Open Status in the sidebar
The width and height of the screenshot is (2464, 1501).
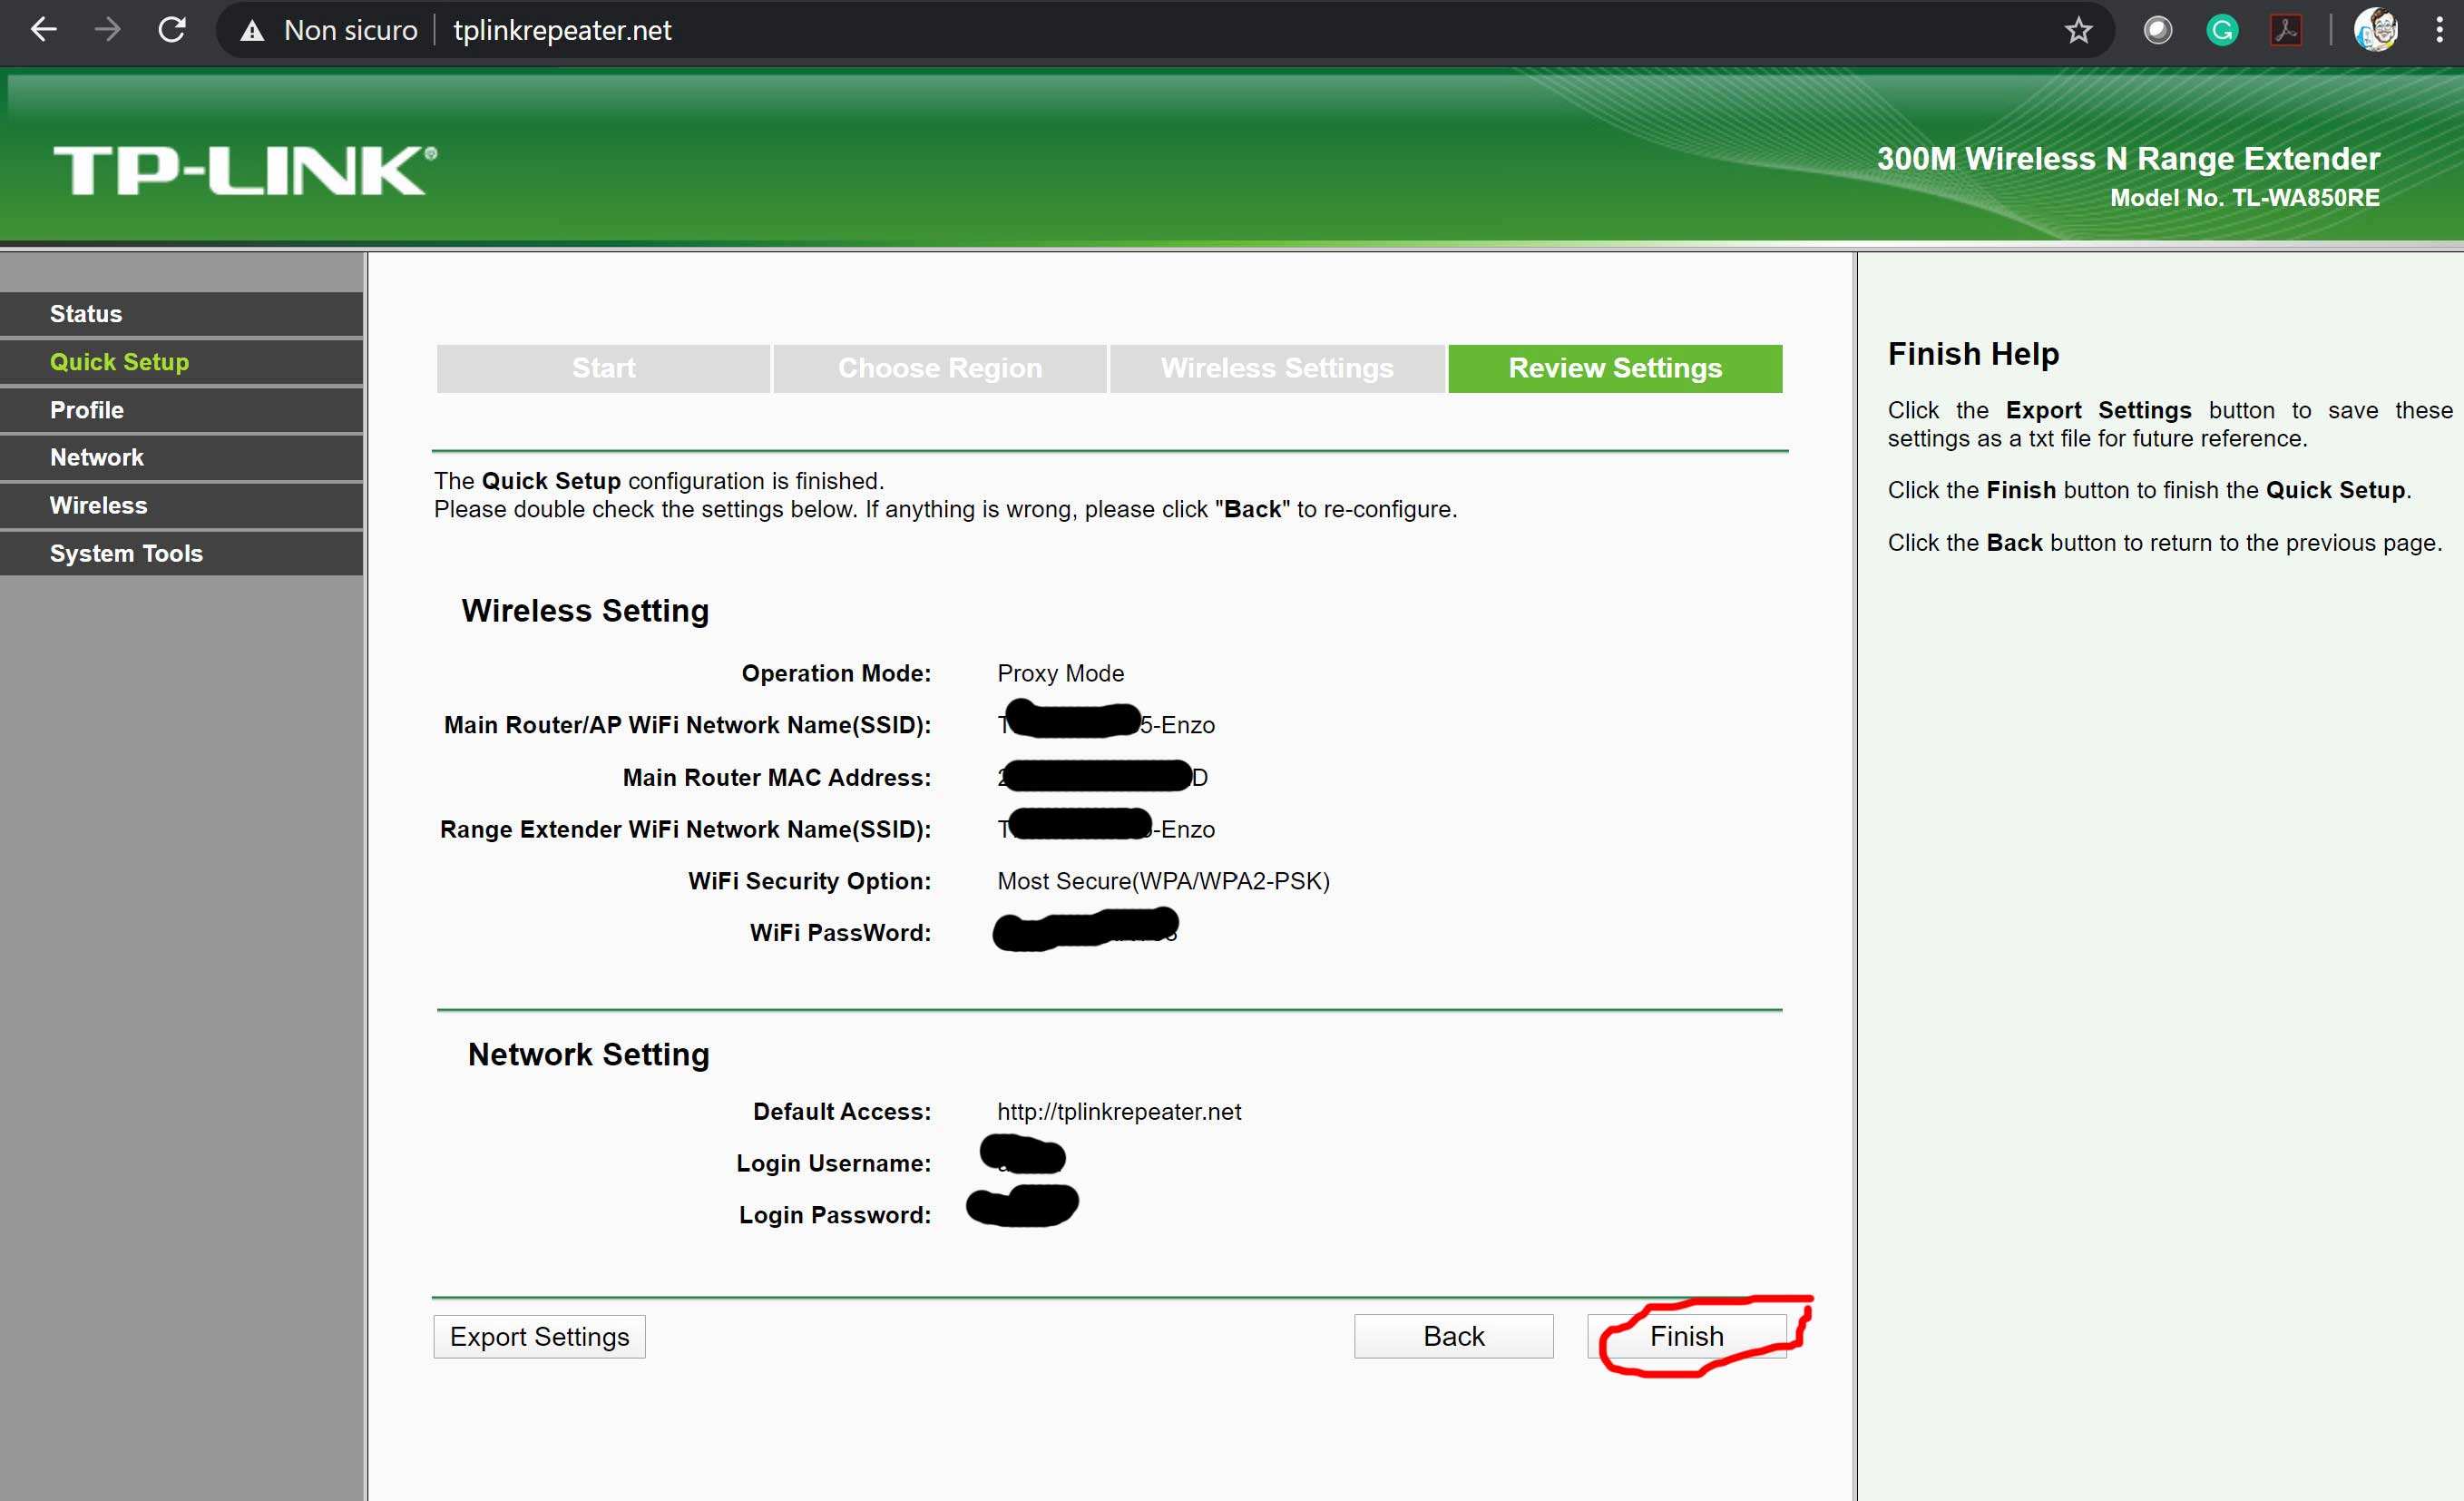tap(86, 314)
